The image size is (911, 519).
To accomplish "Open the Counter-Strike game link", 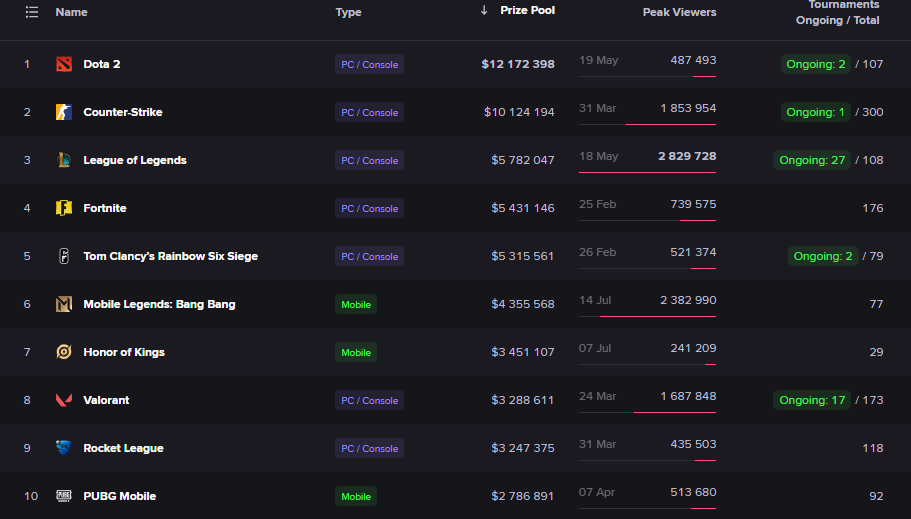I will click(x=123, y=112).
